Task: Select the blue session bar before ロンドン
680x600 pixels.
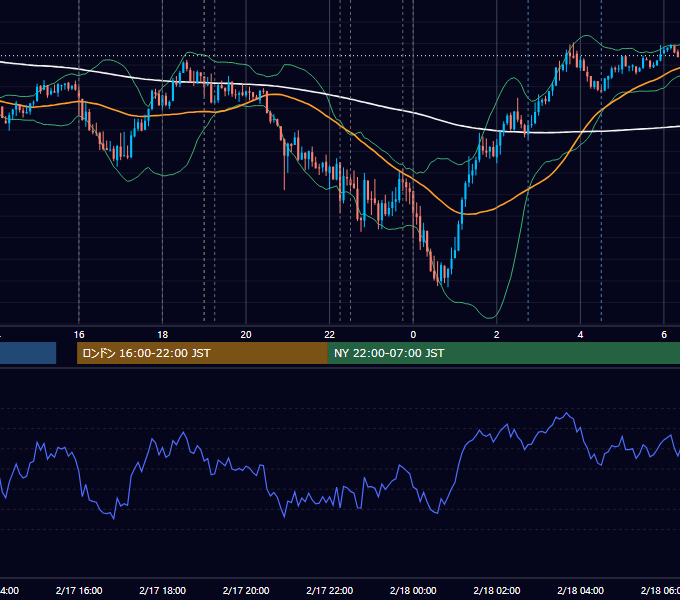Action: (28, 353)
